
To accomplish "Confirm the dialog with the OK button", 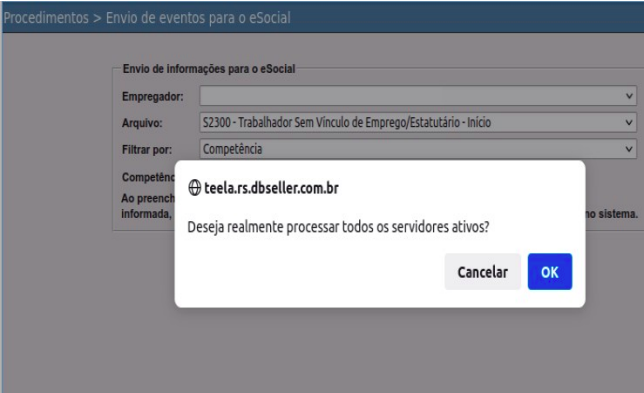I will click(550, 271).
